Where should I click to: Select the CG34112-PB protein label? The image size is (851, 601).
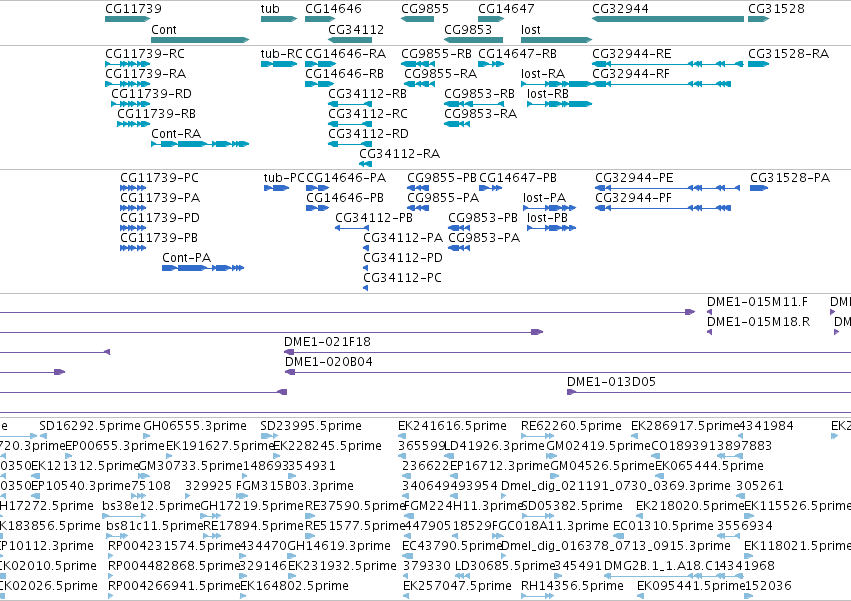374,218
